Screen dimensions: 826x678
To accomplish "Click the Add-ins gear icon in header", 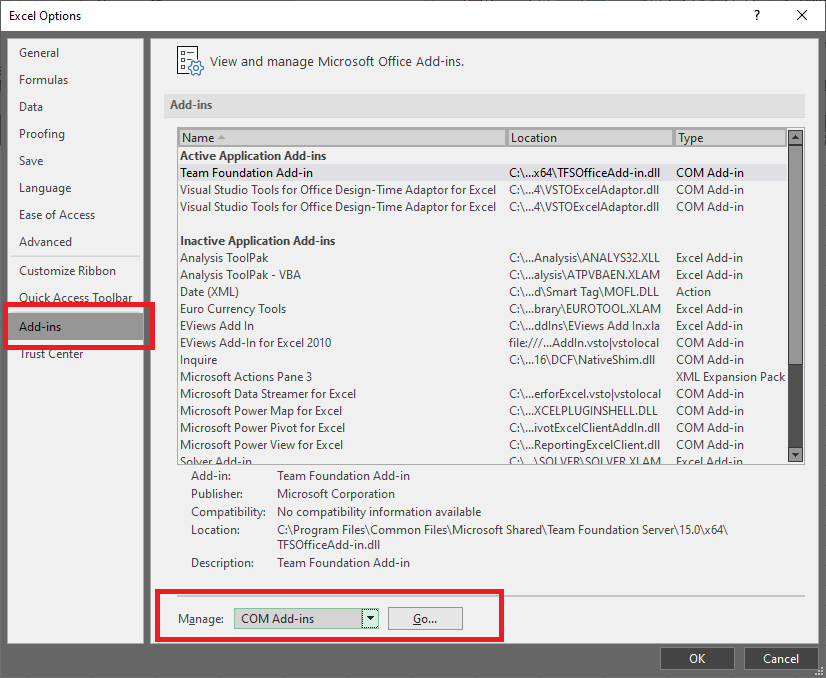I will (190, 60).
